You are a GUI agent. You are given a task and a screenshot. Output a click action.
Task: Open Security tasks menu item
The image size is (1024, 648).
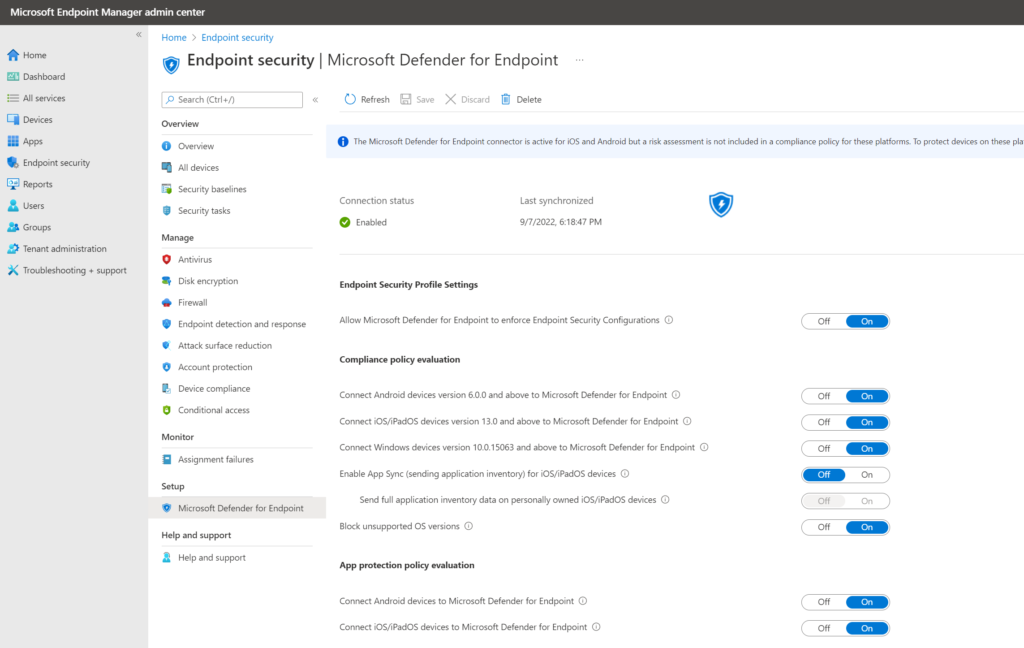pos(204,211)
